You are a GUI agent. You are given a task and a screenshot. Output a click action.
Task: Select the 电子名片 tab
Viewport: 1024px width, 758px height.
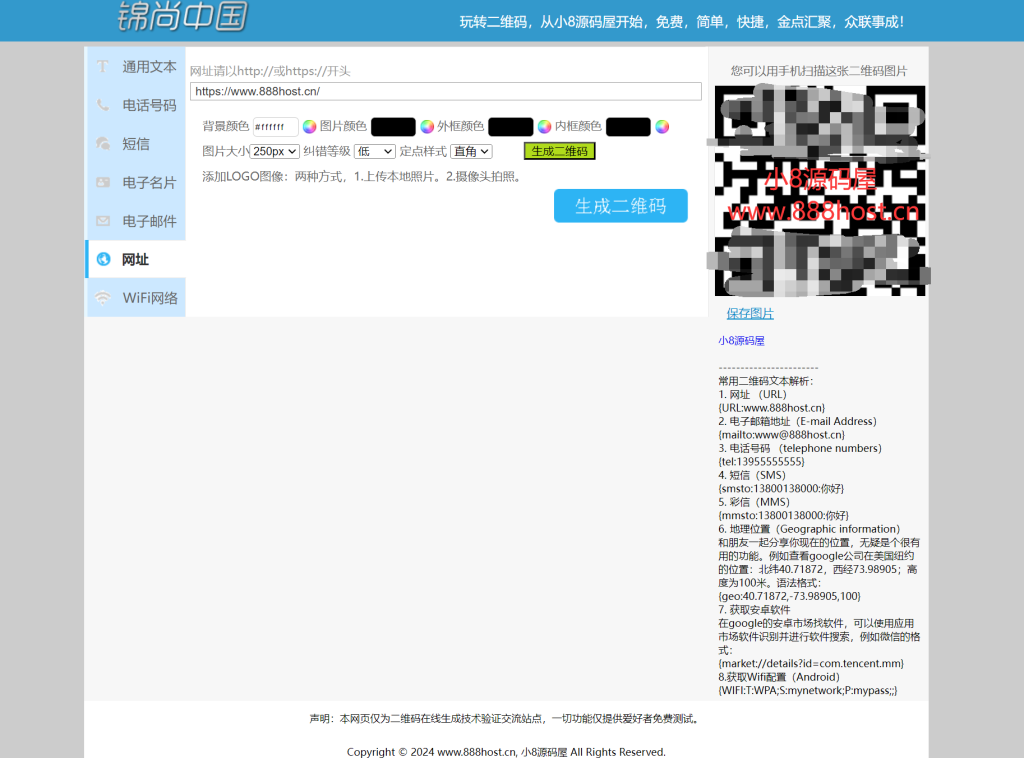pos(136,182)
